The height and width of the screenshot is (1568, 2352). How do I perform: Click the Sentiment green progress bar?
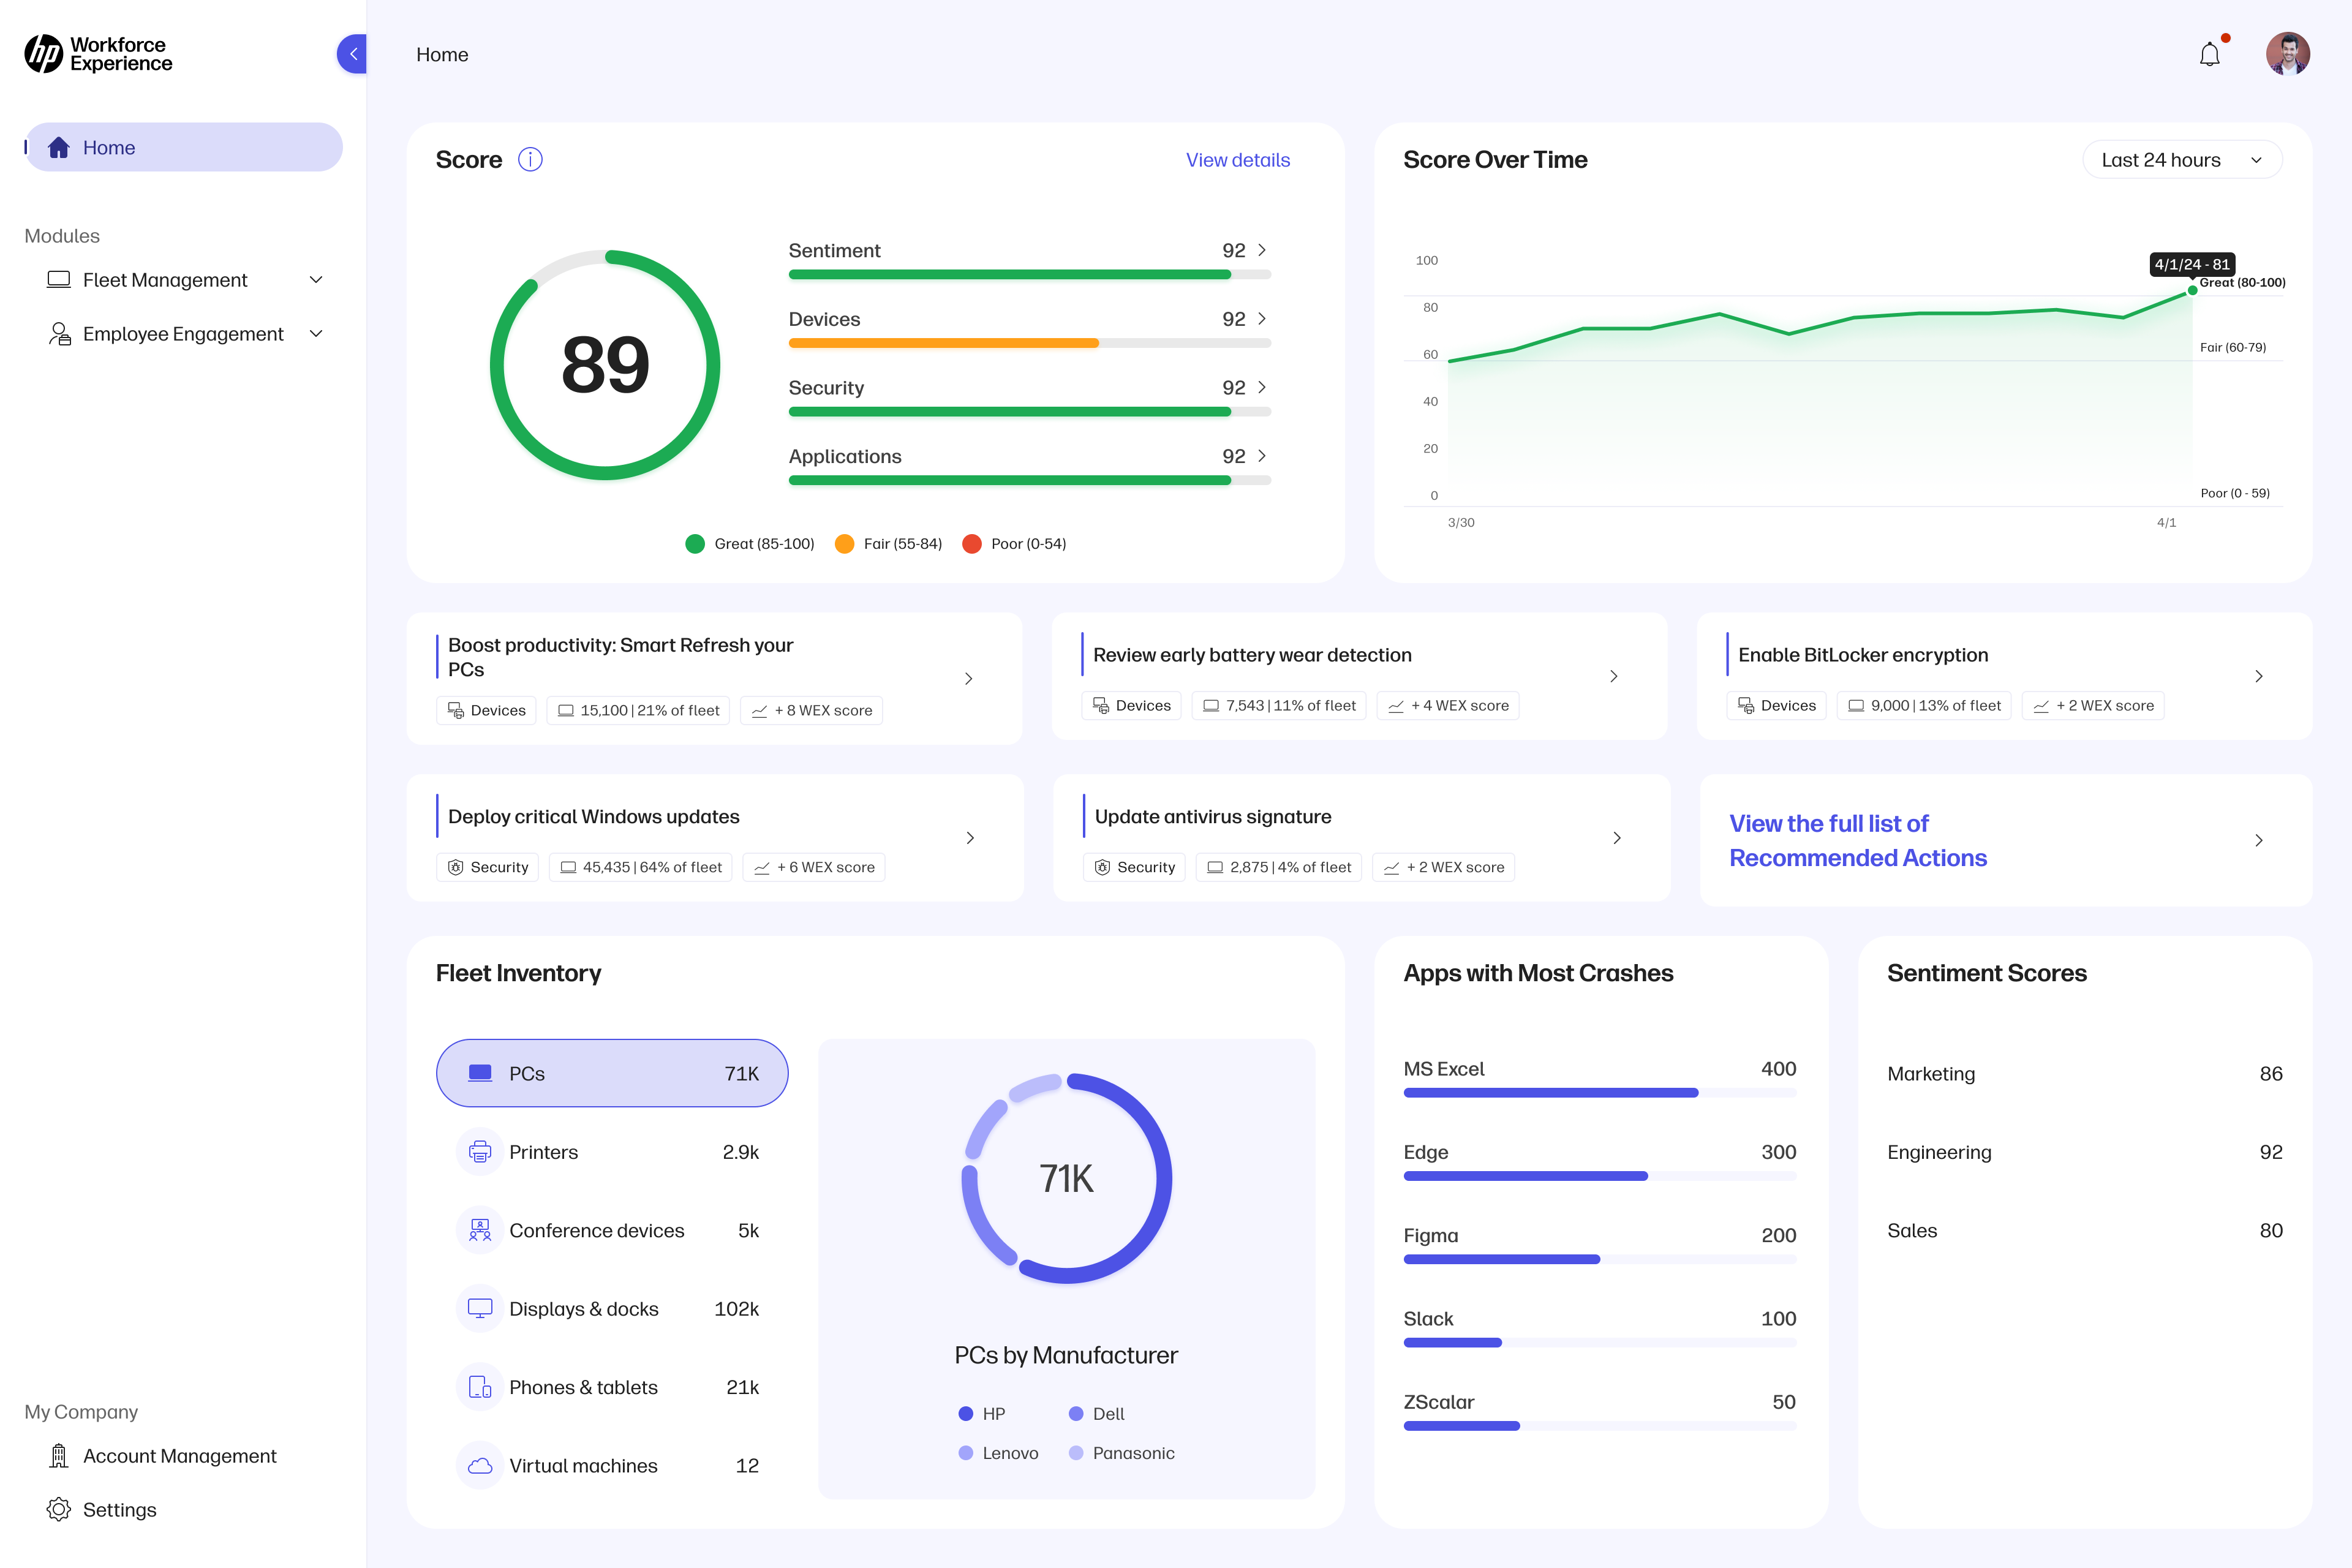[x=1010, y=274]
